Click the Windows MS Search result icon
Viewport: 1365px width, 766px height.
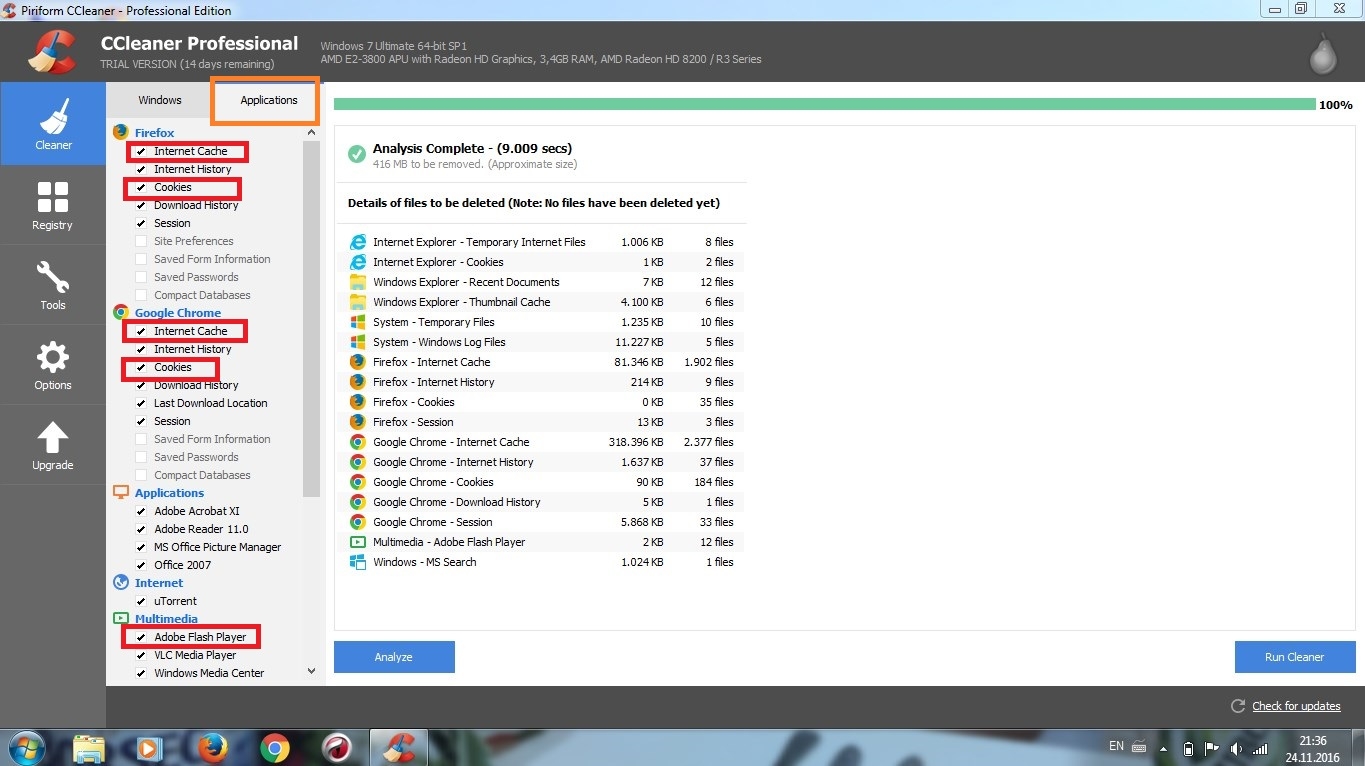(x=358, y=562)
